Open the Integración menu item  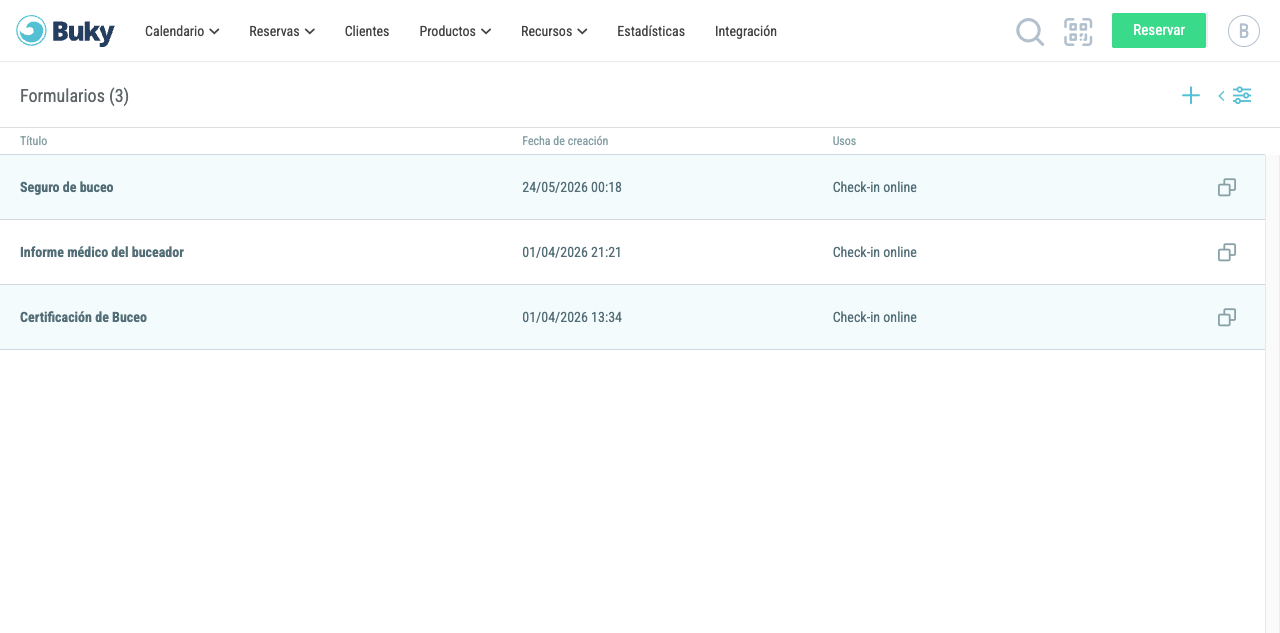[x=746, y=31]
